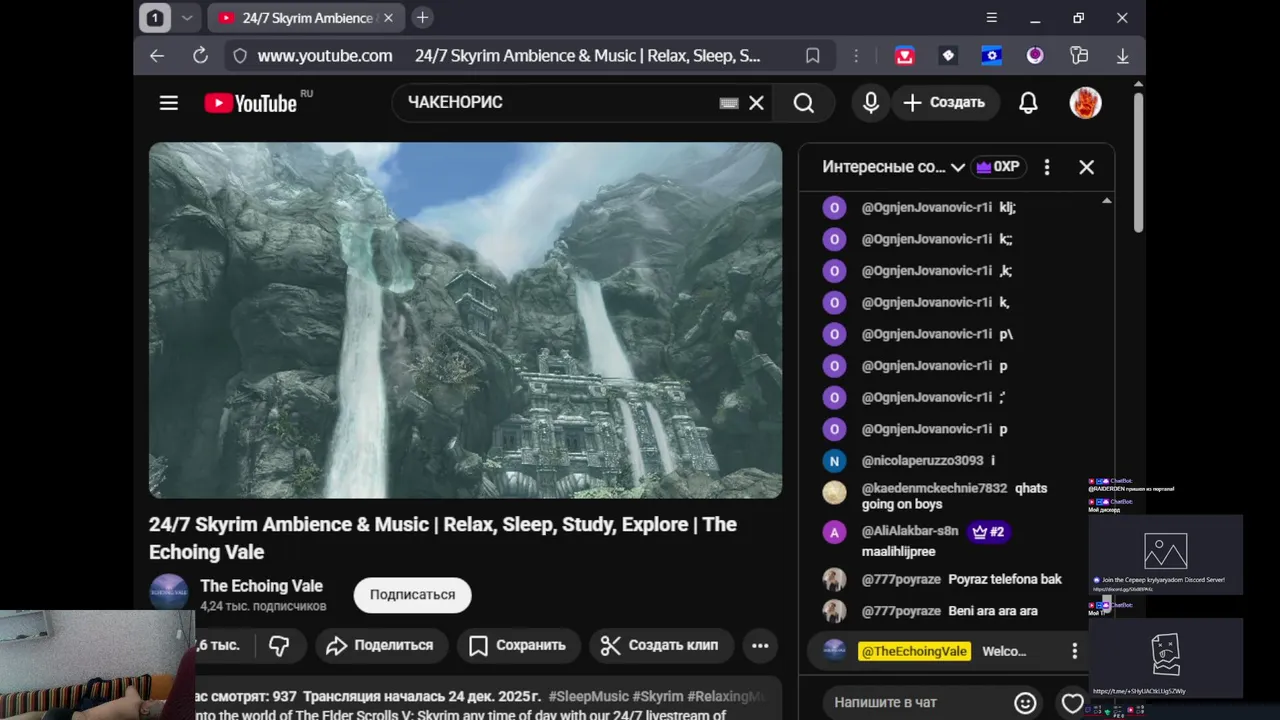Click the video player area
Image resolution: width=1280 pixels, height=720 pixels.
465,320
